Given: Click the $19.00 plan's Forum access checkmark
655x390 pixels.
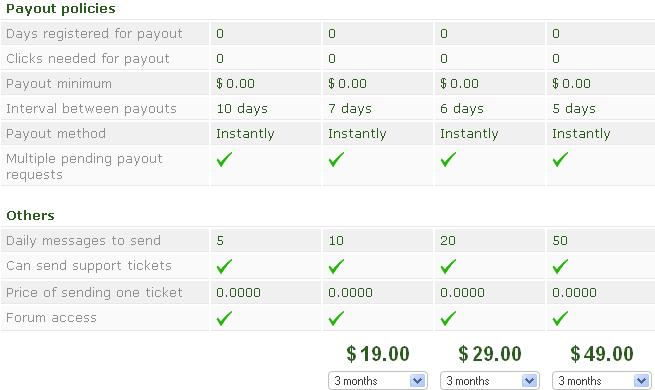Looking at the screenshot, I should tap(336, 318).
